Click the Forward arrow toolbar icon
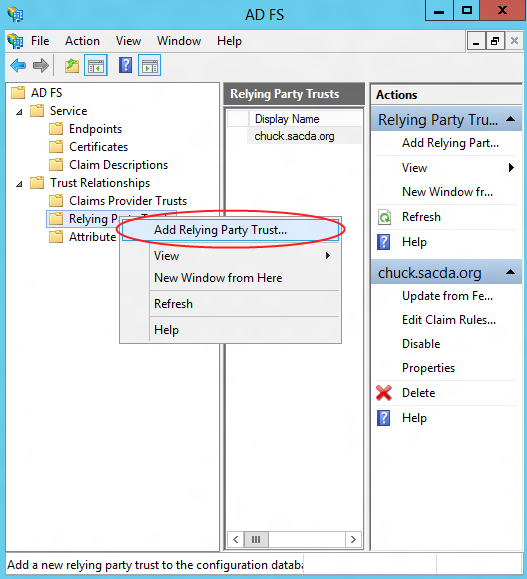527x579 pixels. point(41,66)
